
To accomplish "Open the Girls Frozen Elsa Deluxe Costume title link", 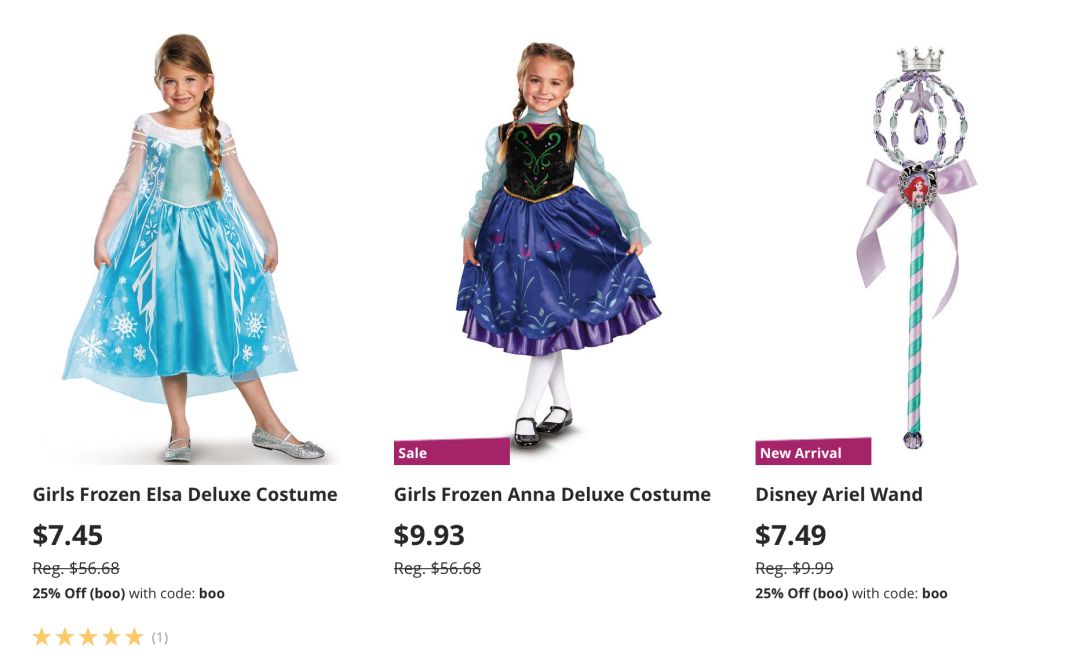I will point(185,494).
